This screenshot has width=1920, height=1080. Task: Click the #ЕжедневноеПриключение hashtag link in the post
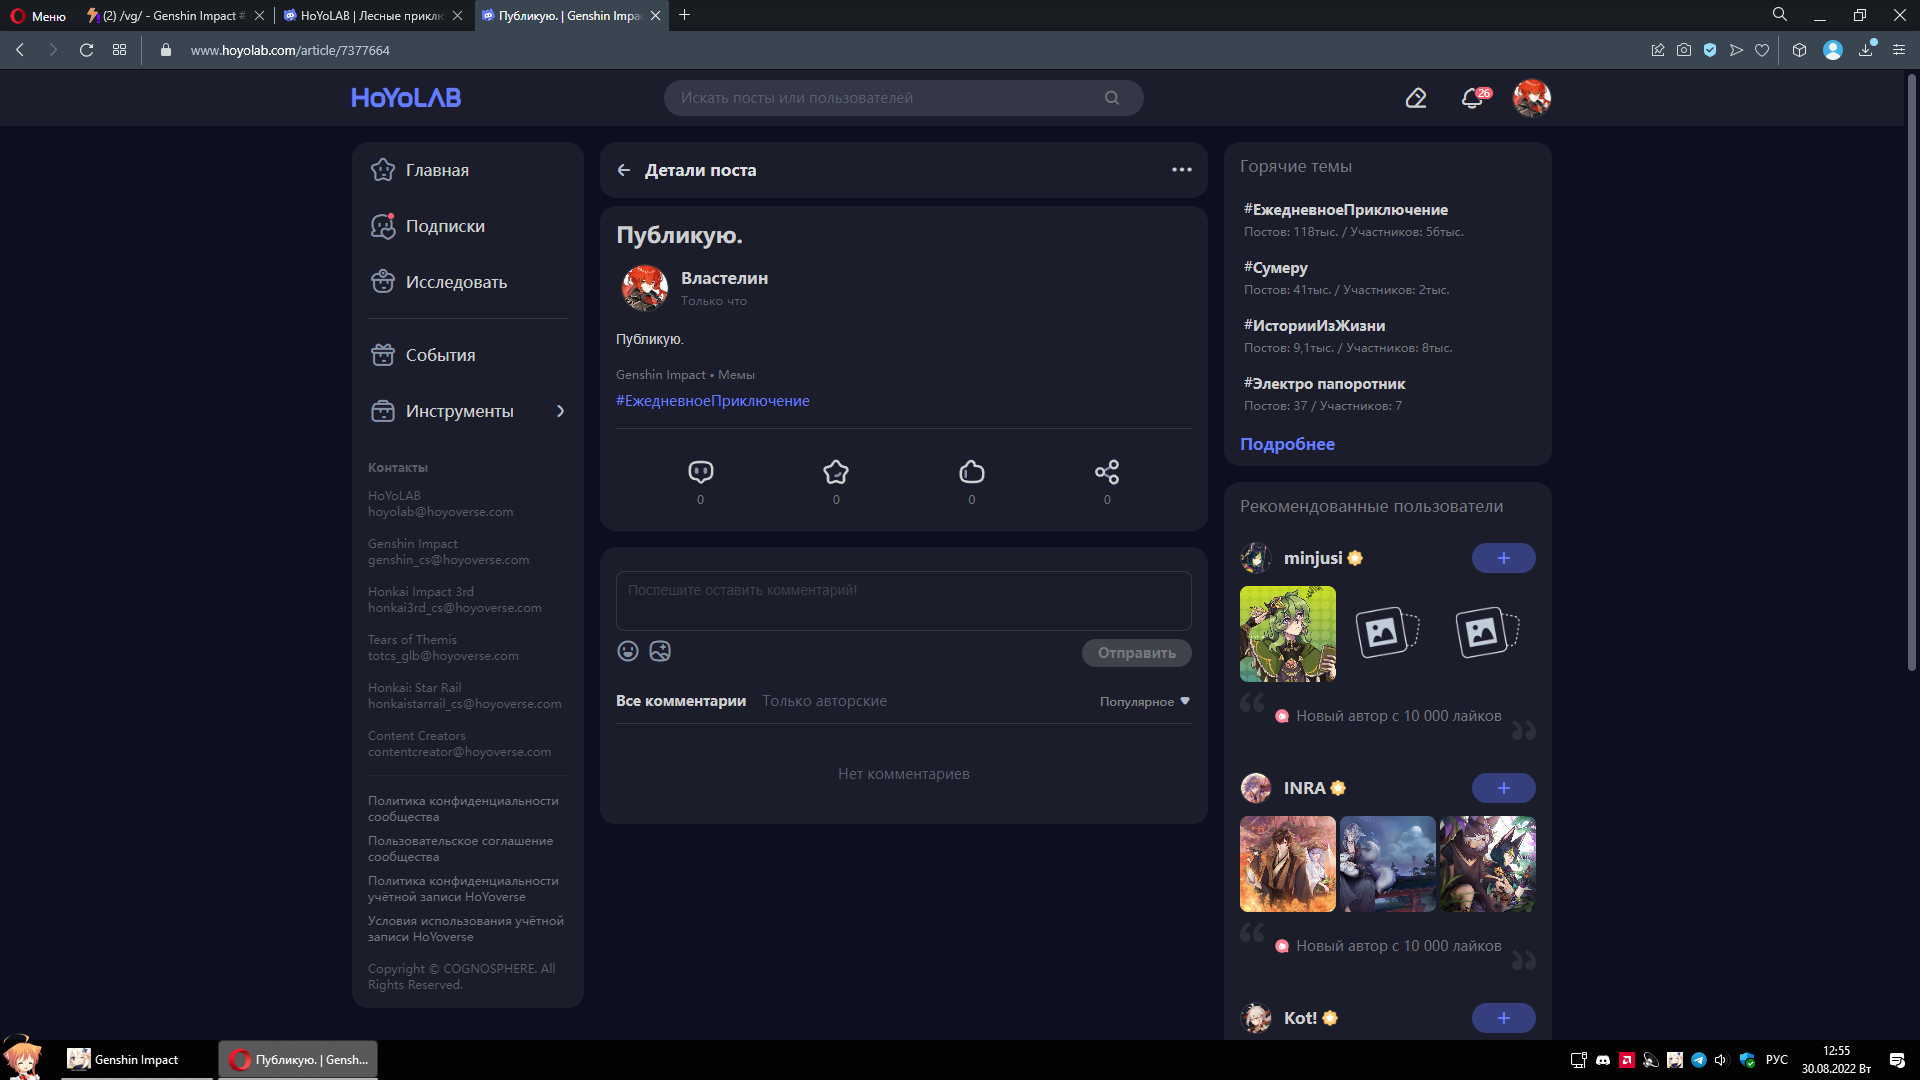(x=712, y=401)
